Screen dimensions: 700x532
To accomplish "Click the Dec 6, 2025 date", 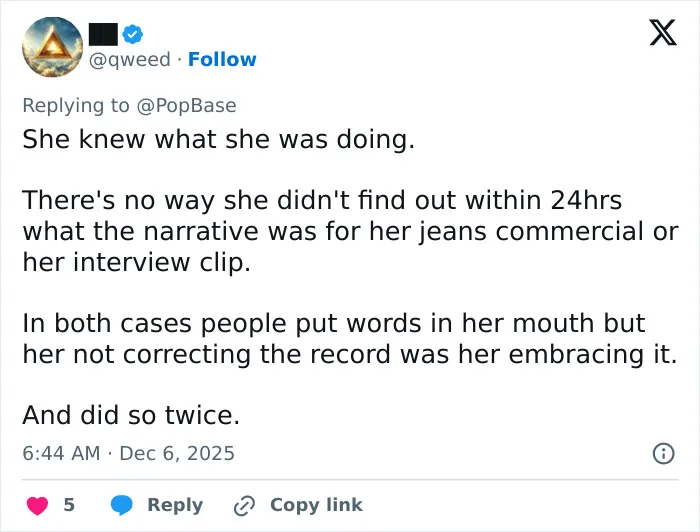I will click(x=177, y=453).
